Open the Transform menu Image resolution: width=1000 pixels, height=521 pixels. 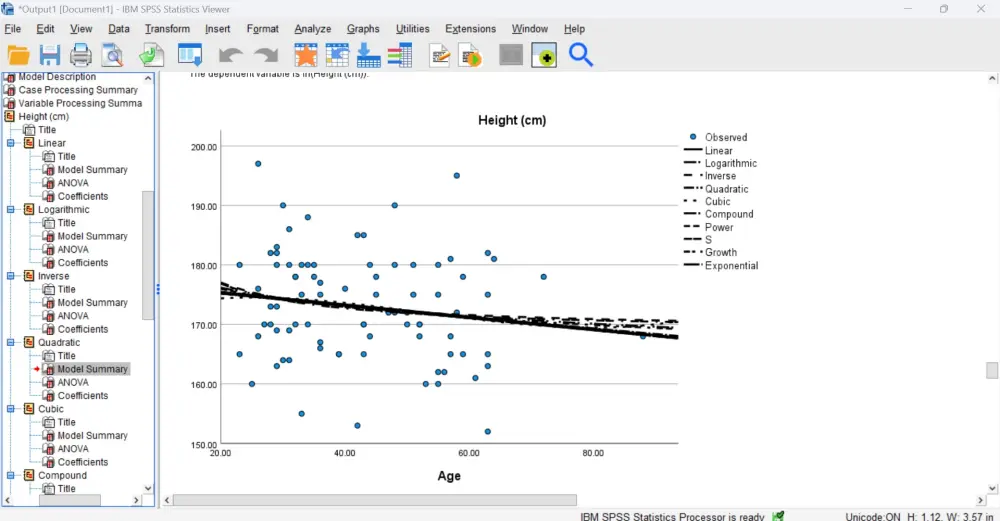tap(167, 29)
